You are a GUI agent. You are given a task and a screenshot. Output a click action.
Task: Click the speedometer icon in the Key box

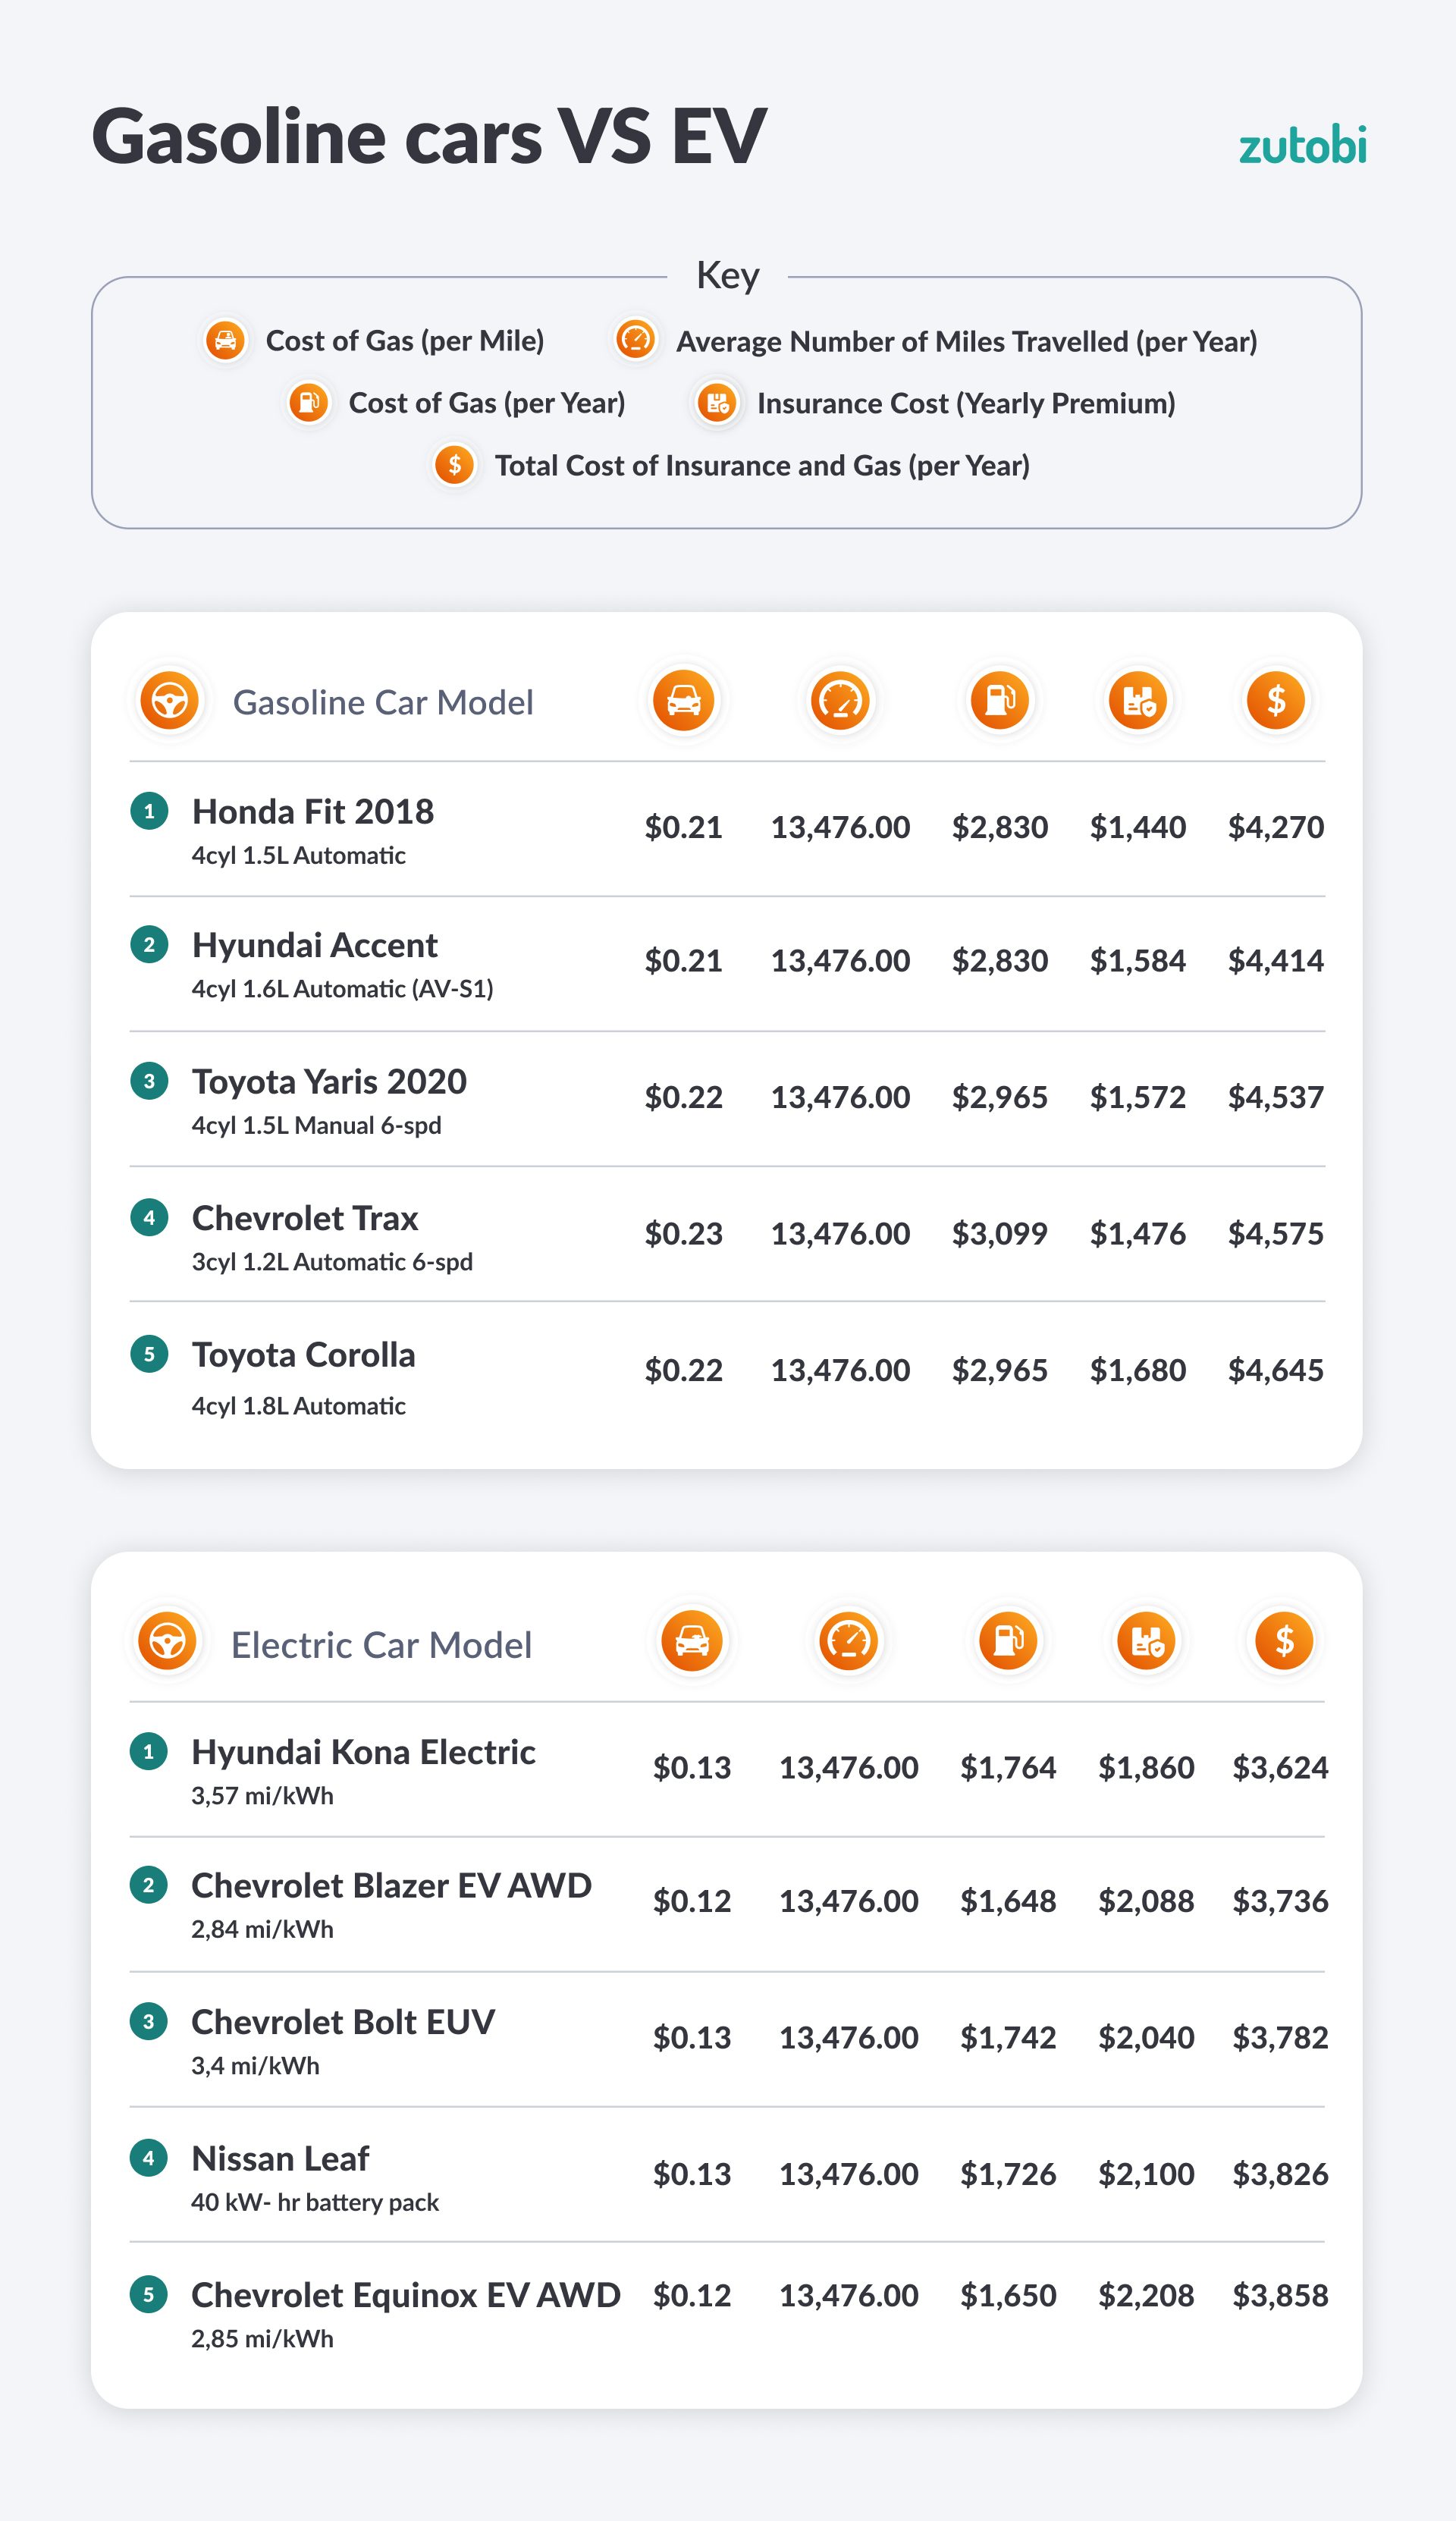point(635,340)
